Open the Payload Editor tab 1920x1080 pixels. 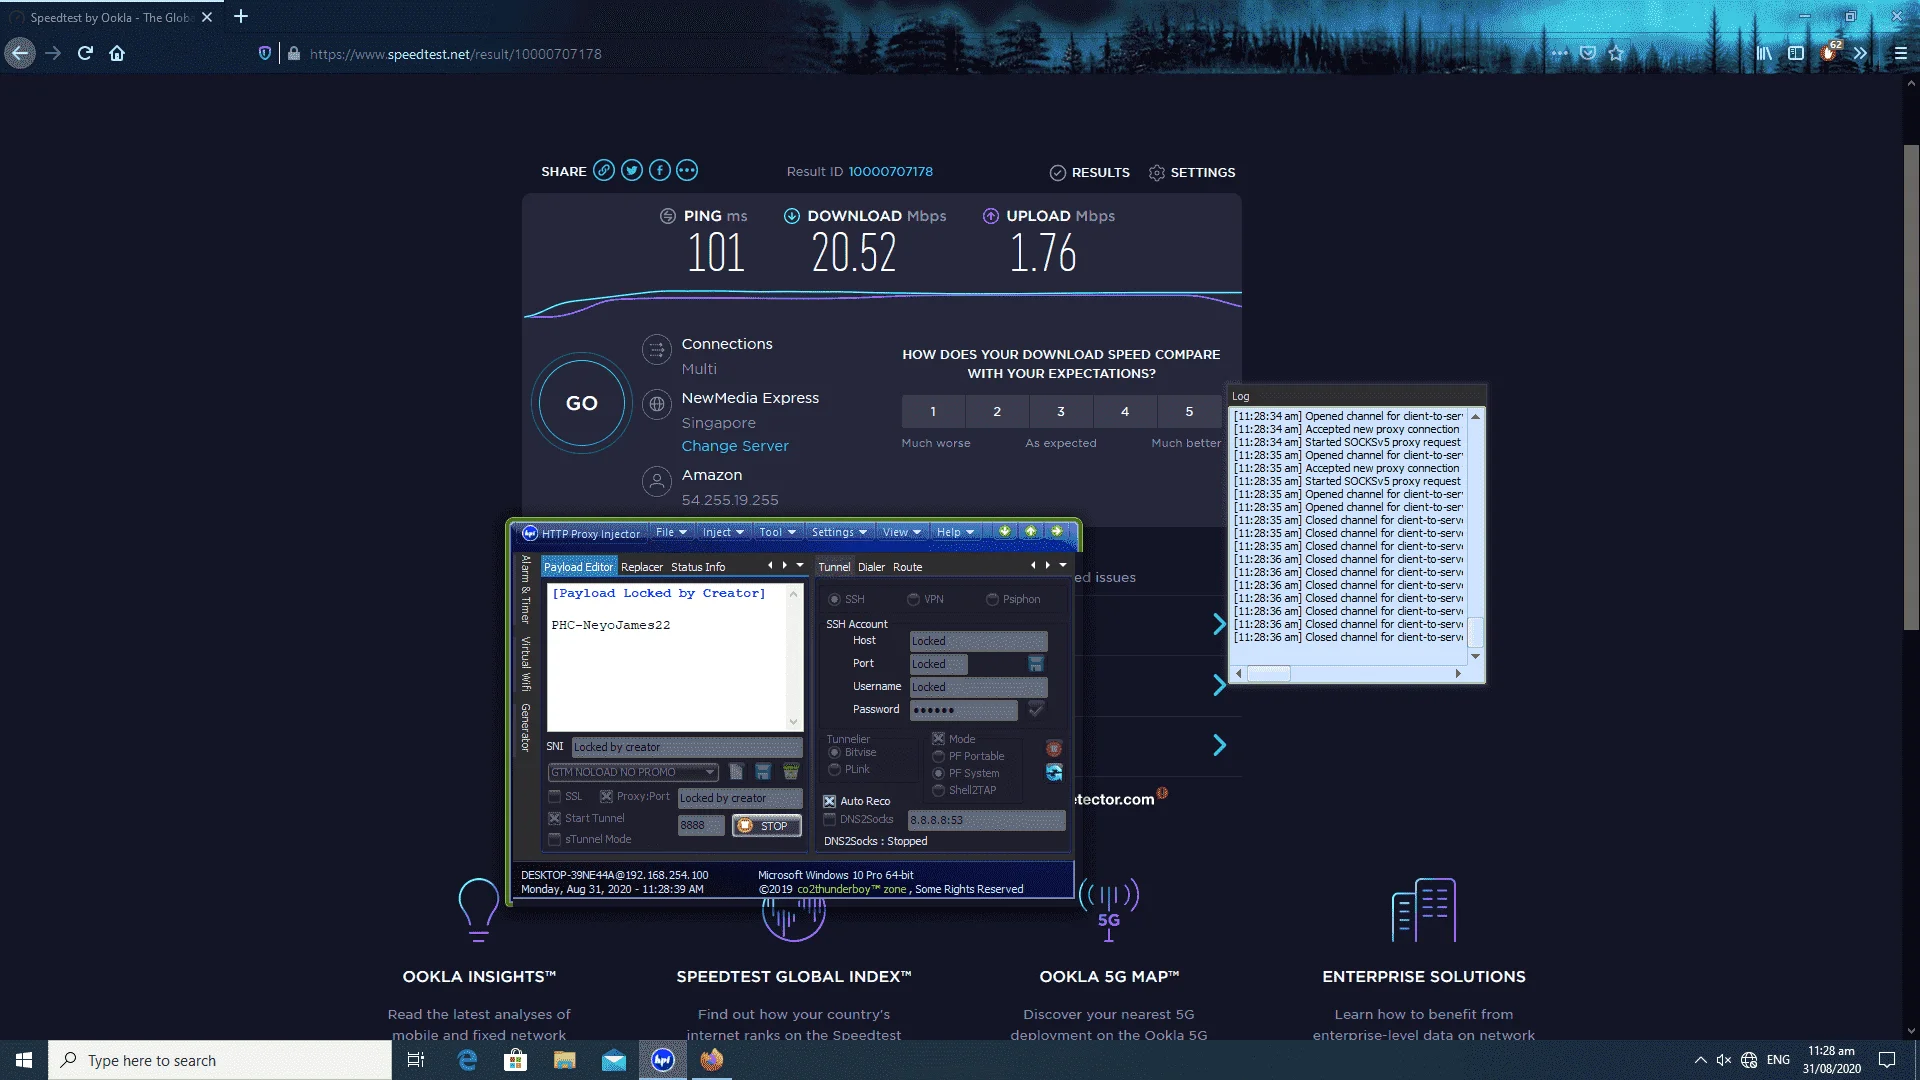pyautogui.click(x=579, y=567)
